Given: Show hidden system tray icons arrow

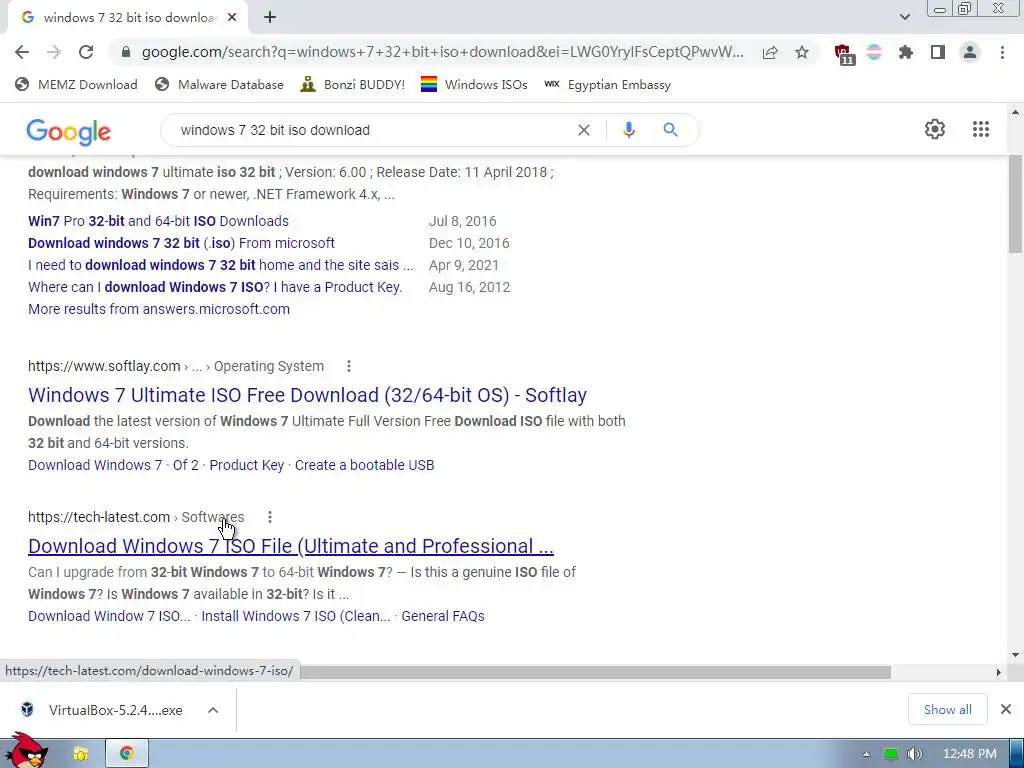Looking at the screenshot, I should [866, 754].
